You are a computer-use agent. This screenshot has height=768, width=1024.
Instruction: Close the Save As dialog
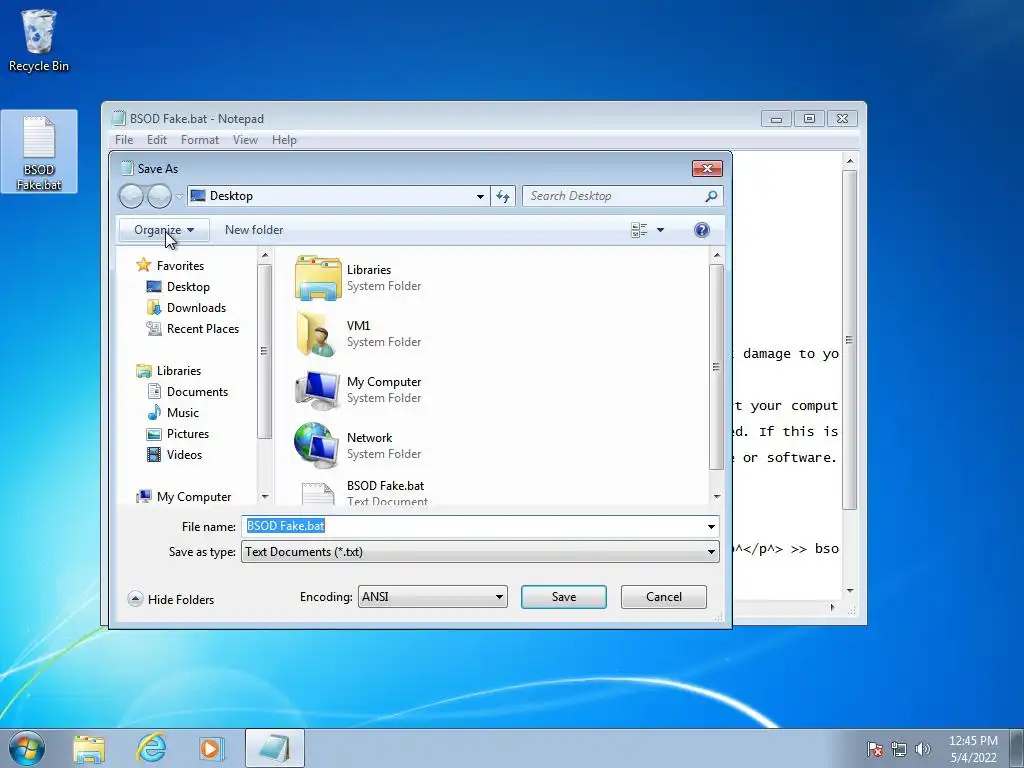click(707, 168)
